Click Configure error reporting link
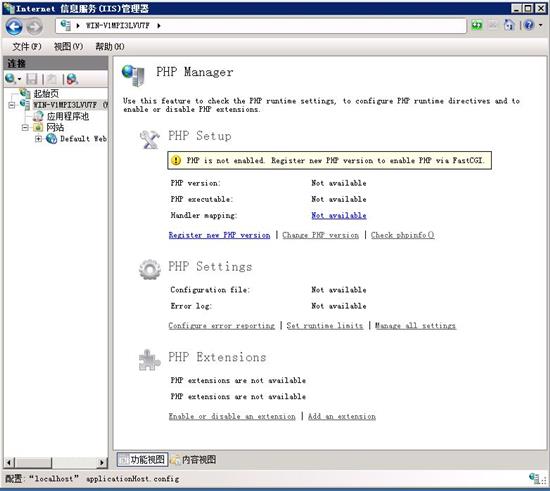Screen dimensions: 550x491 click(x=222, y=326)
